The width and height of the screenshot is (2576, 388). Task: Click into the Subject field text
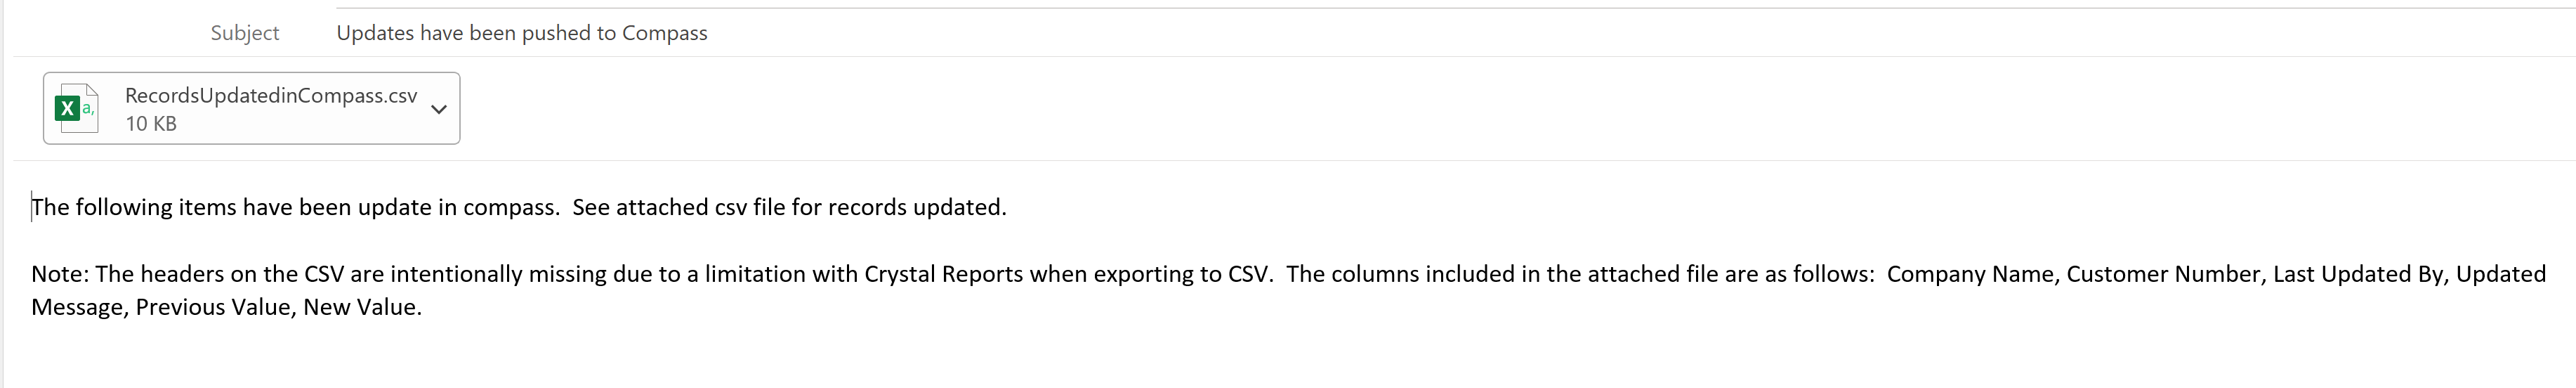[x=522, y=33]
